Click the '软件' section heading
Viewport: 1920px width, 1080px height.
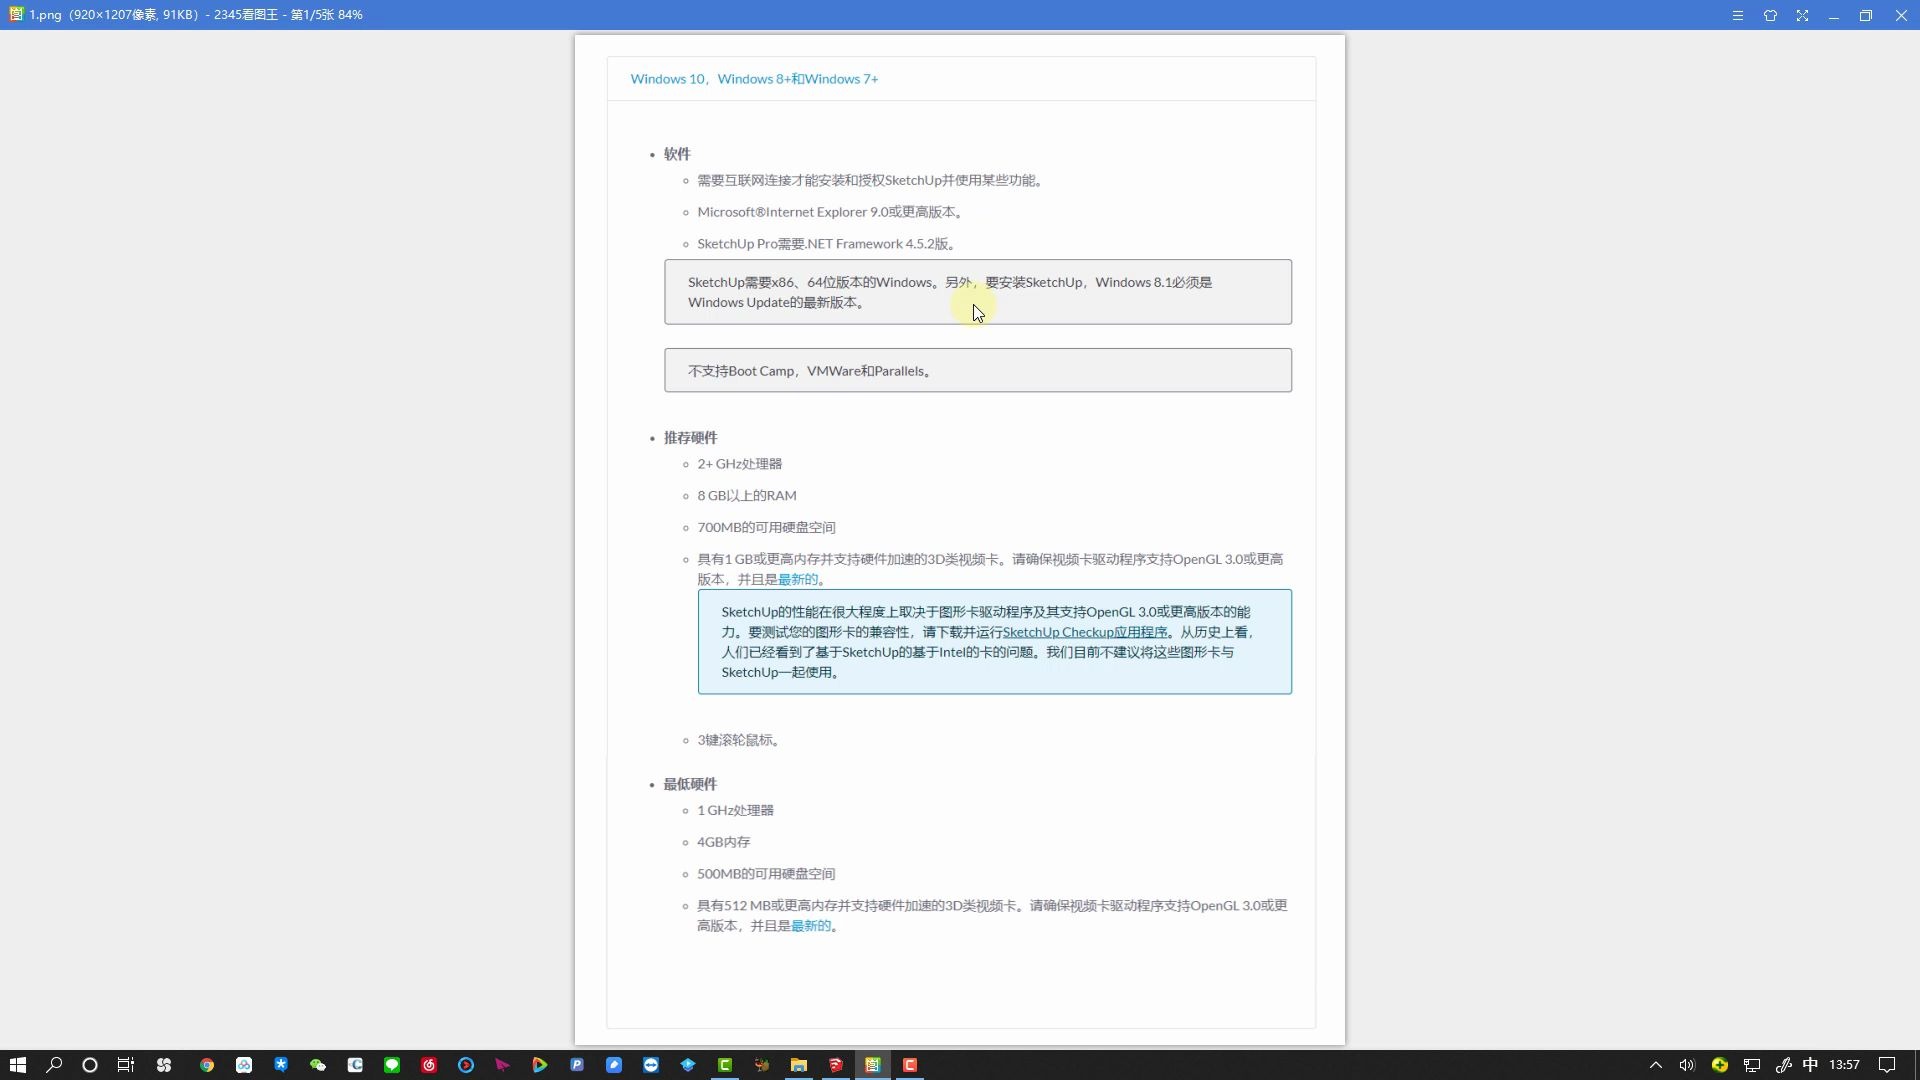[x=677, y=154]
